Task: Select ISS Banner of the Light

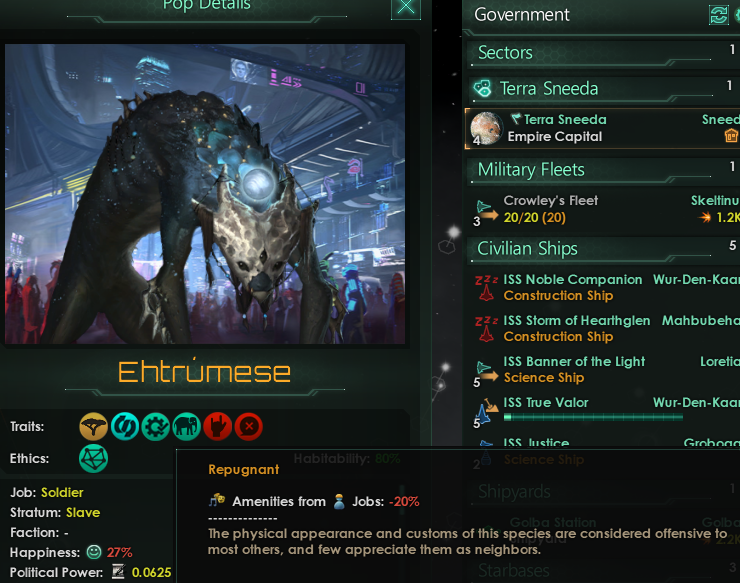Action: [x=605, y=370]
